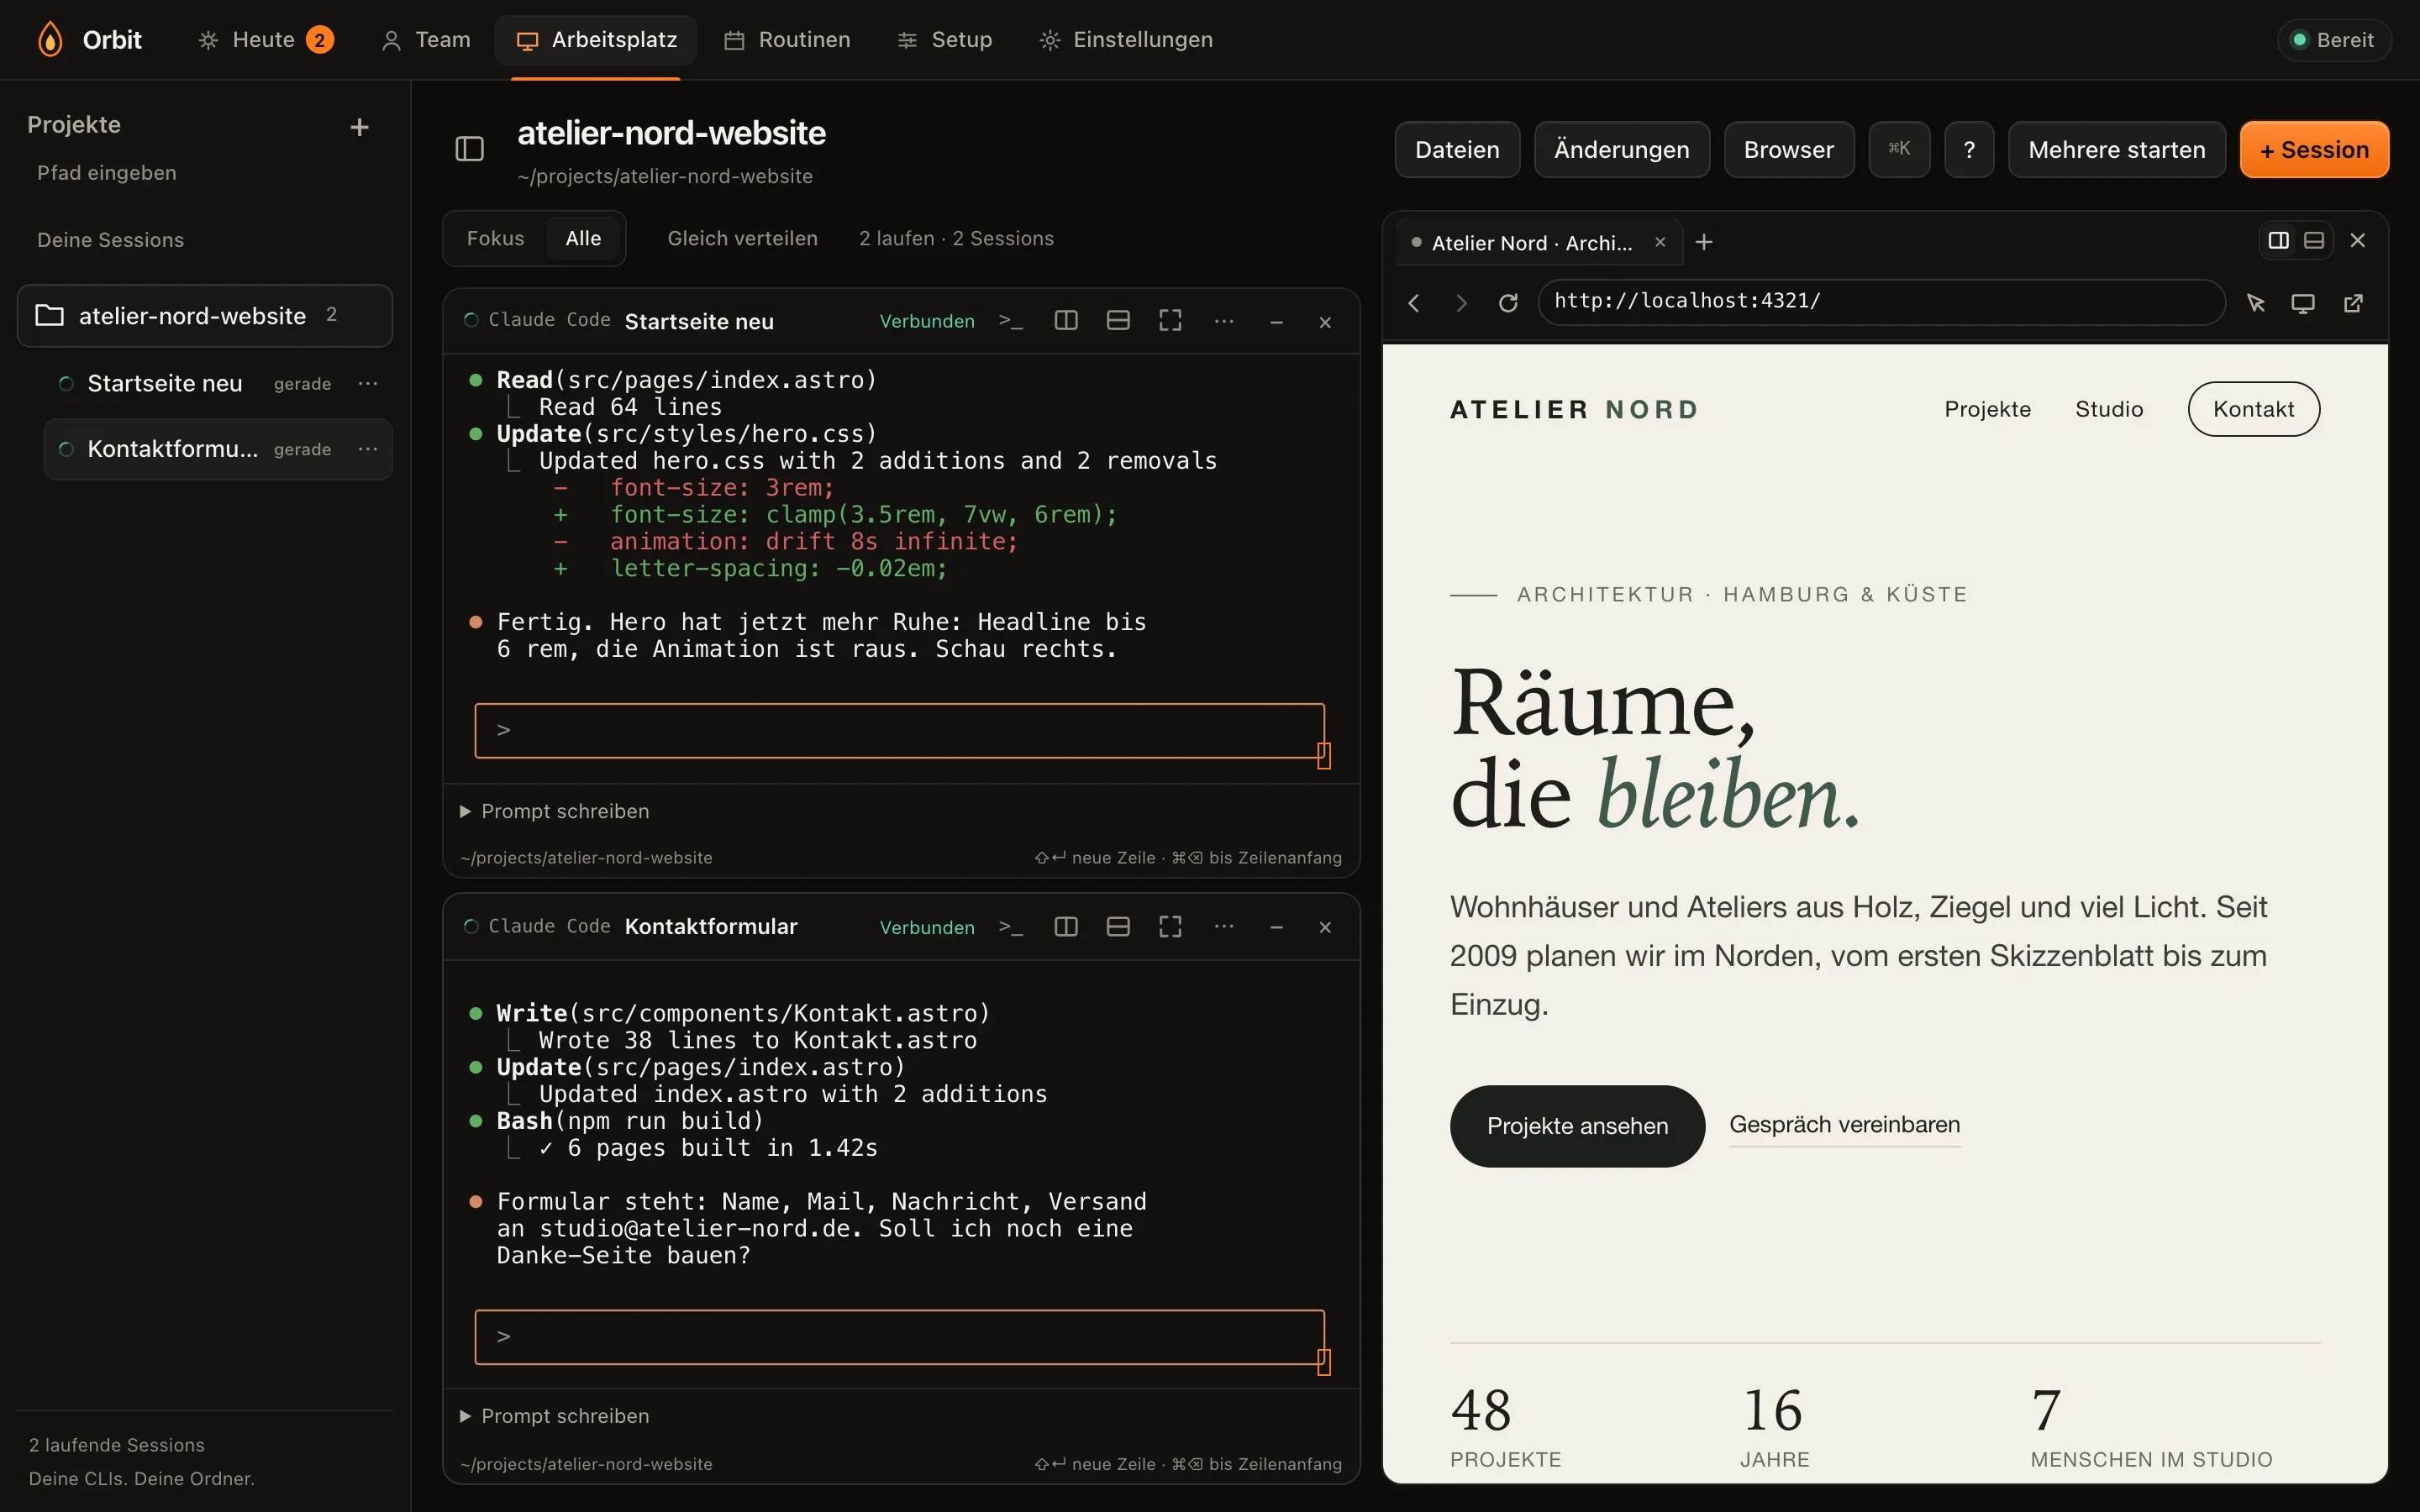
Task: Open the Einstellungen tab
Action: click(x=1126, y=40)
